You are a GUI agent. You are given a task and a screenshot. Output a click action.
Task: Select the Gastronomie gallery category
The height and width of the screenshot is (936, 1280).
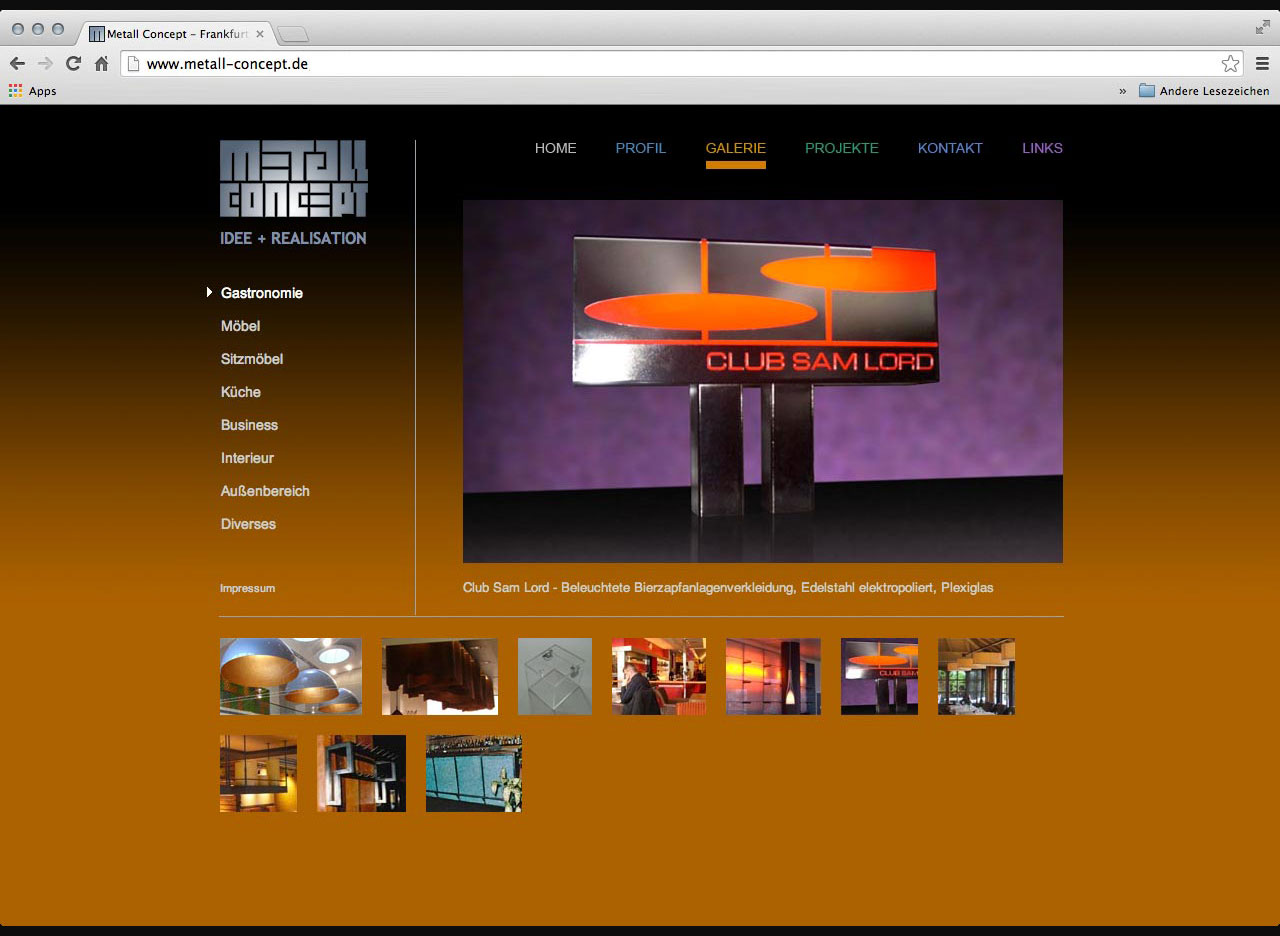click(262, 293)
